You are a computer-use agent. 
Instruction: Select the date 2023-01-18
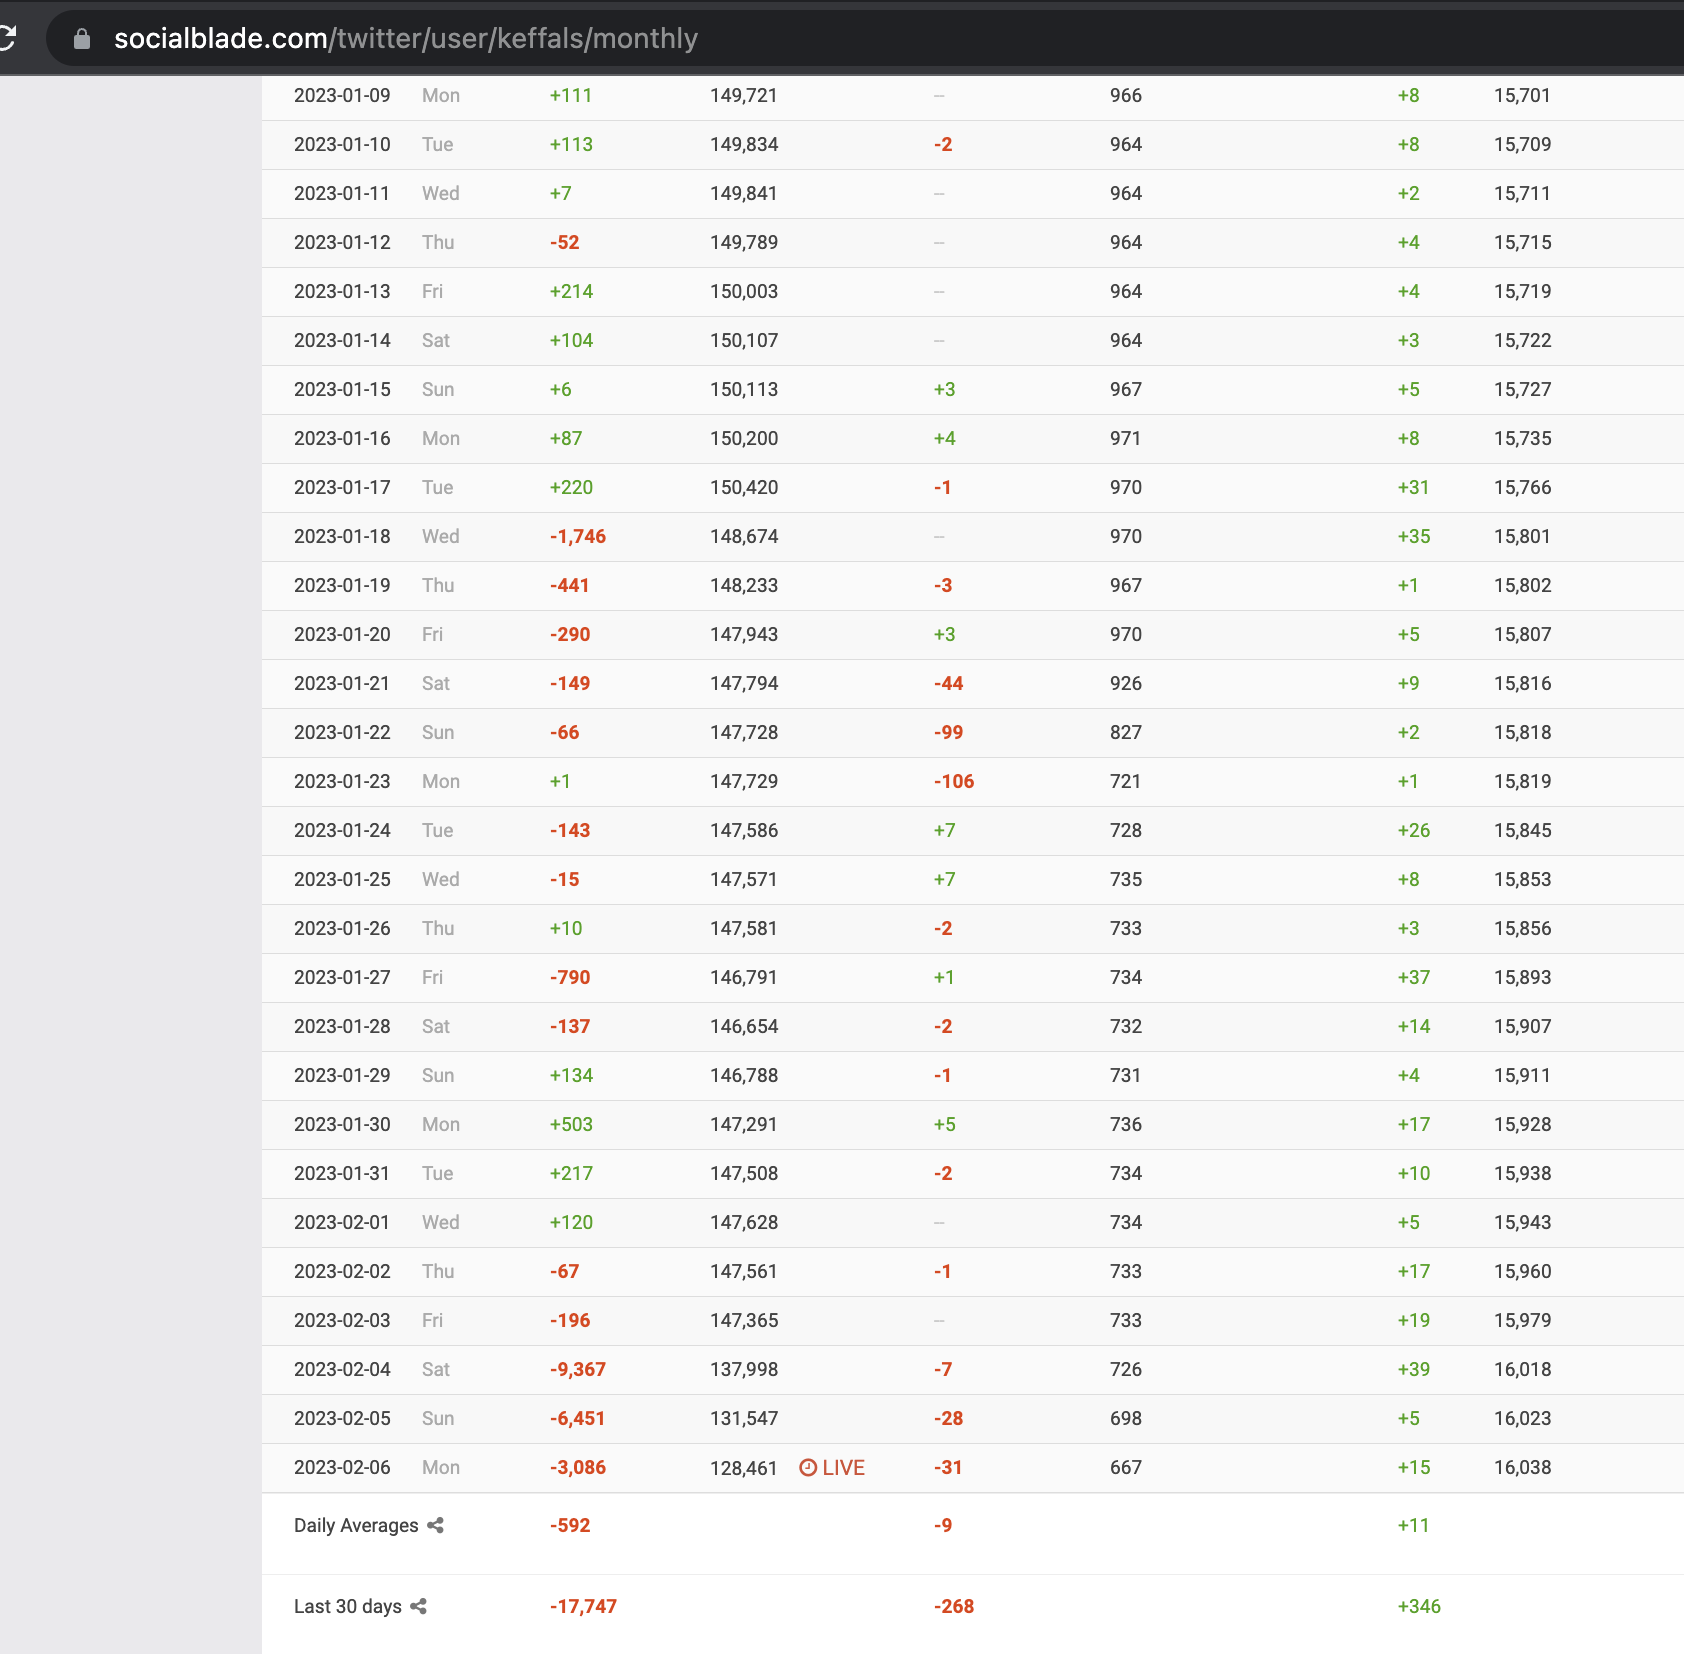(x=342, y=536)
